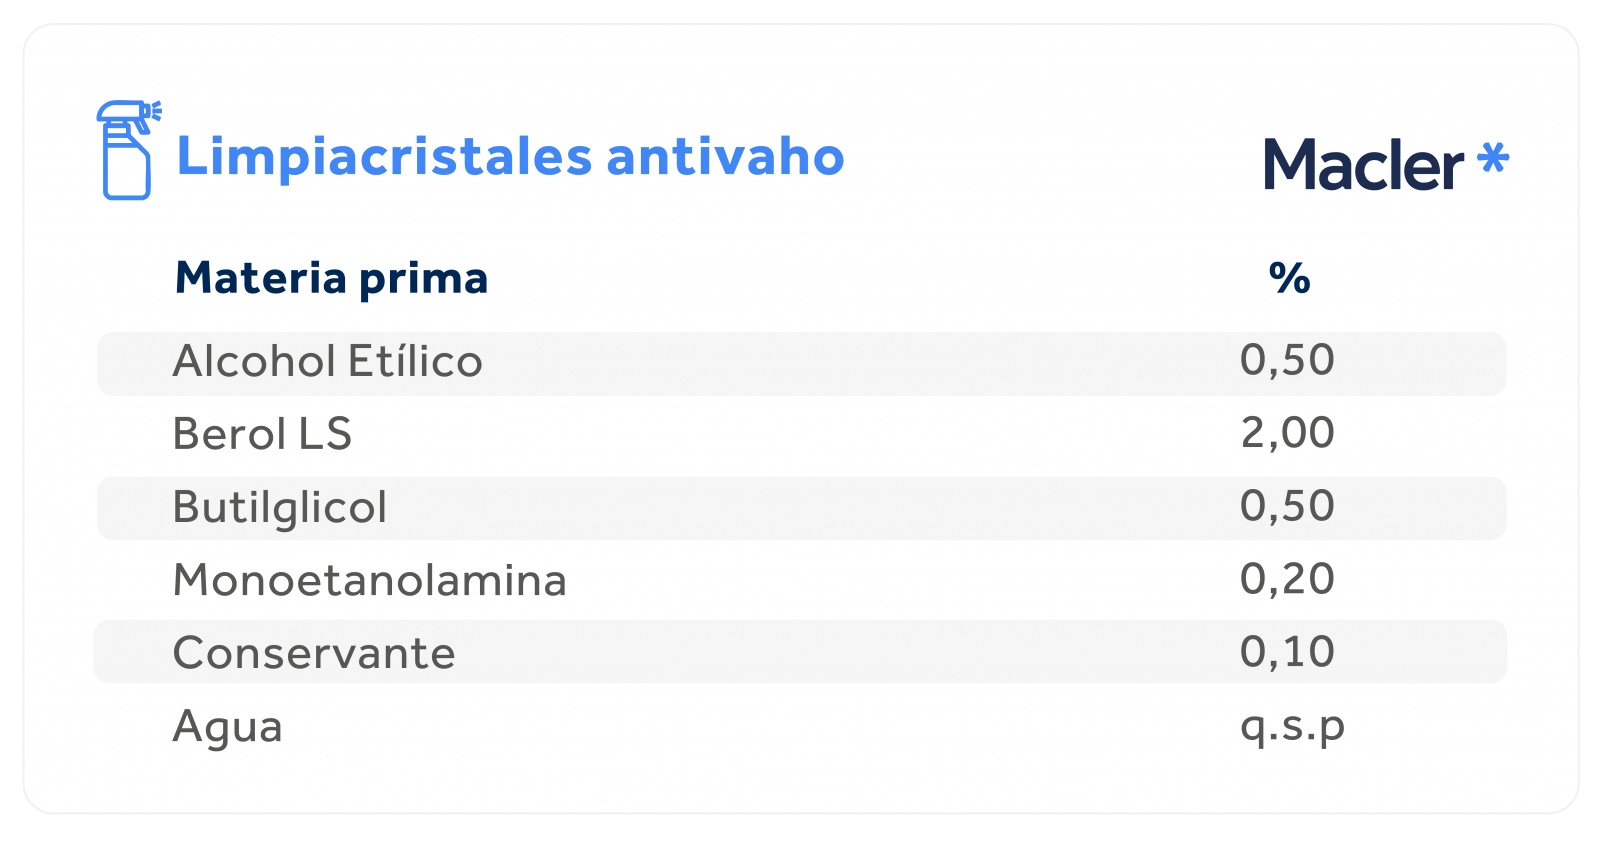Select the Butilglicol row
The image size is (1600, 847).
801,508
